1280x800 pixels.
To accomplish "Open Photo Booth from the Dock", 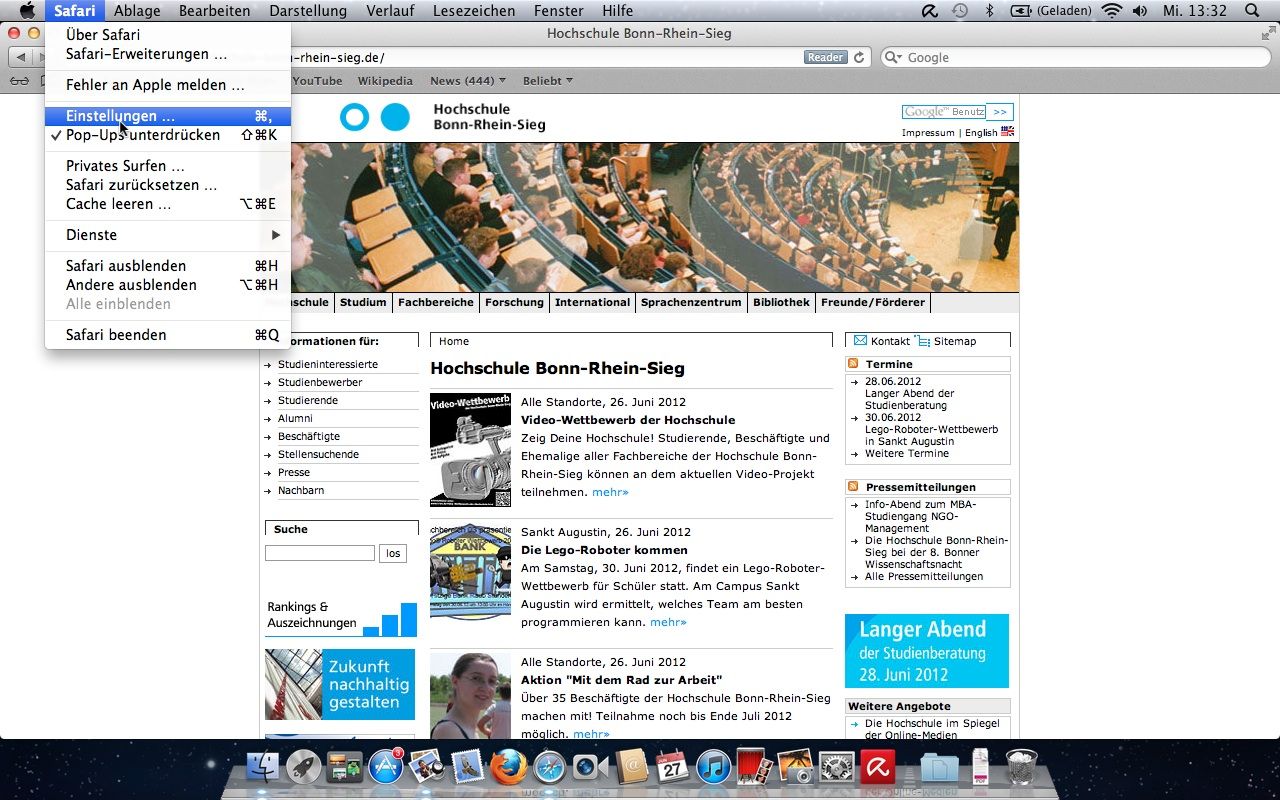I will point(756,768).
